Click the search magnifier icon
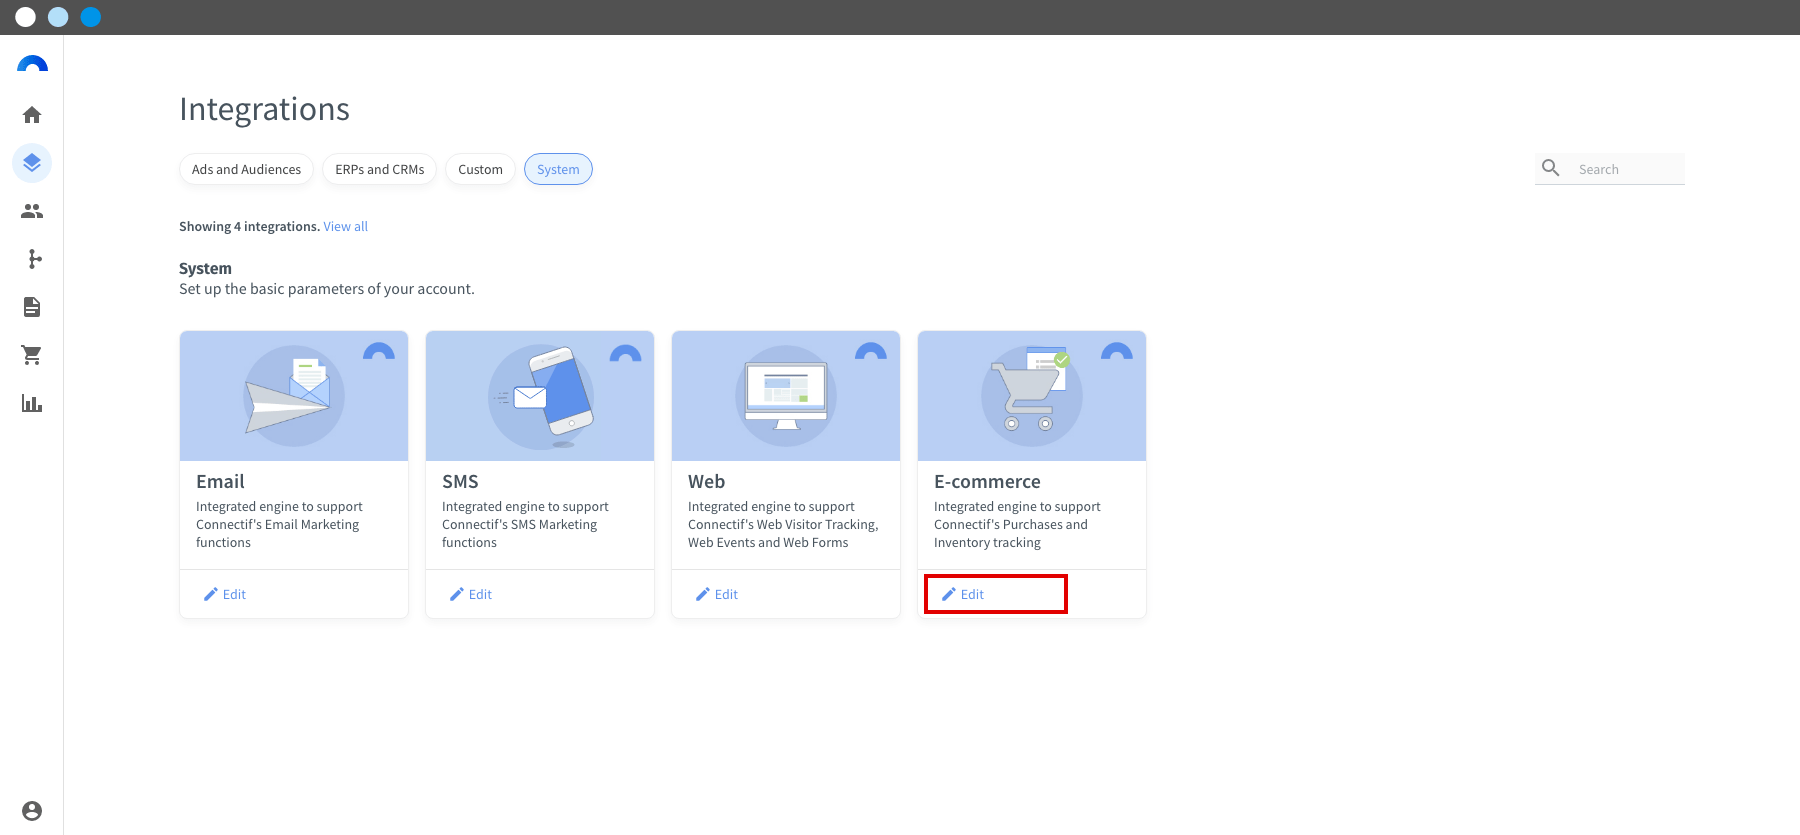The height and width of the screenshot is (835, 1800). pyautogui.click(x=1551, y=168)
